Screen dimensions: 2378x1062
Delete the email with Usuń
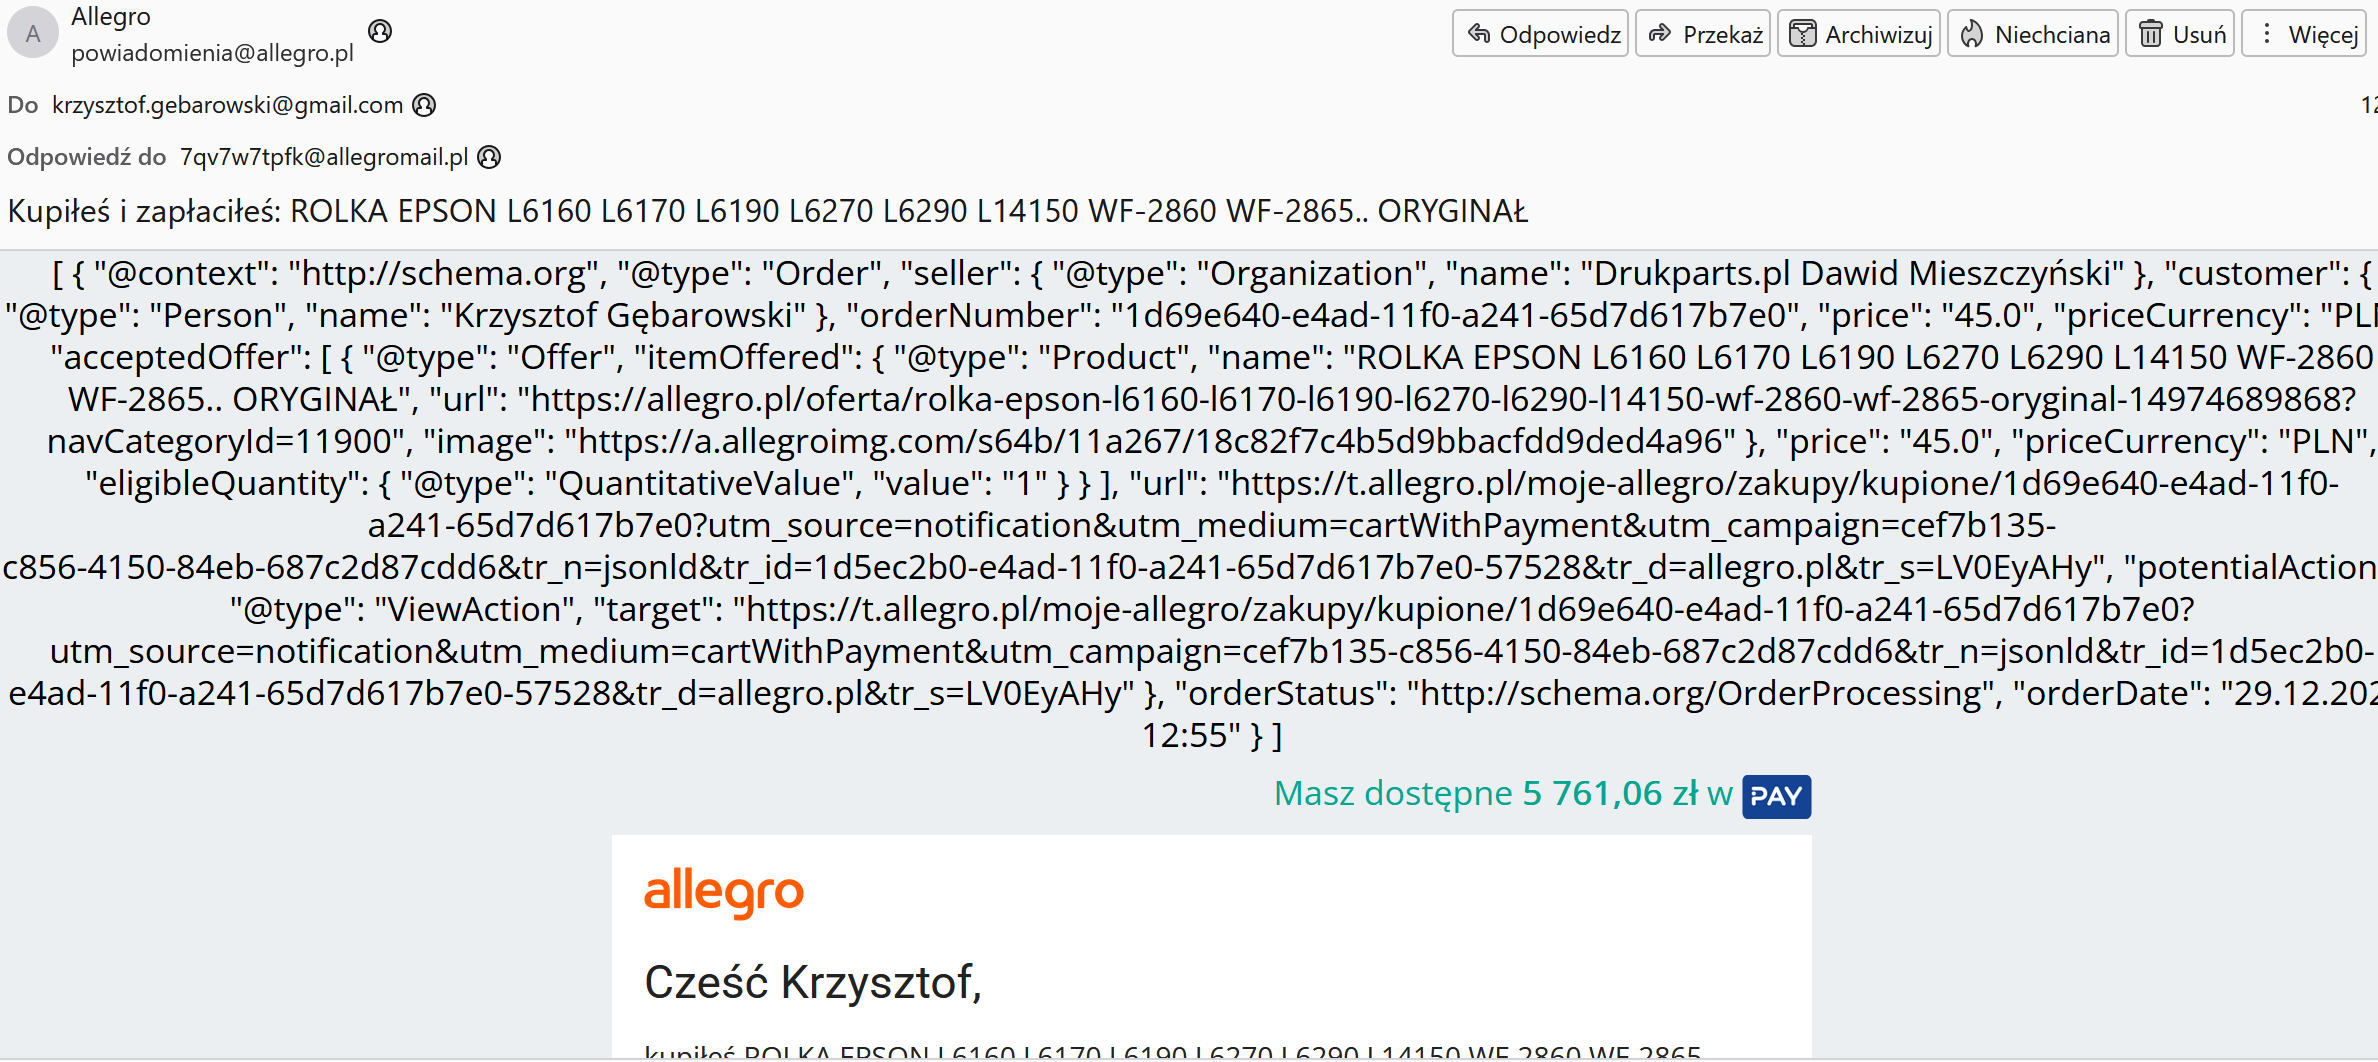pyautogui.click(x=2180, y=35)
